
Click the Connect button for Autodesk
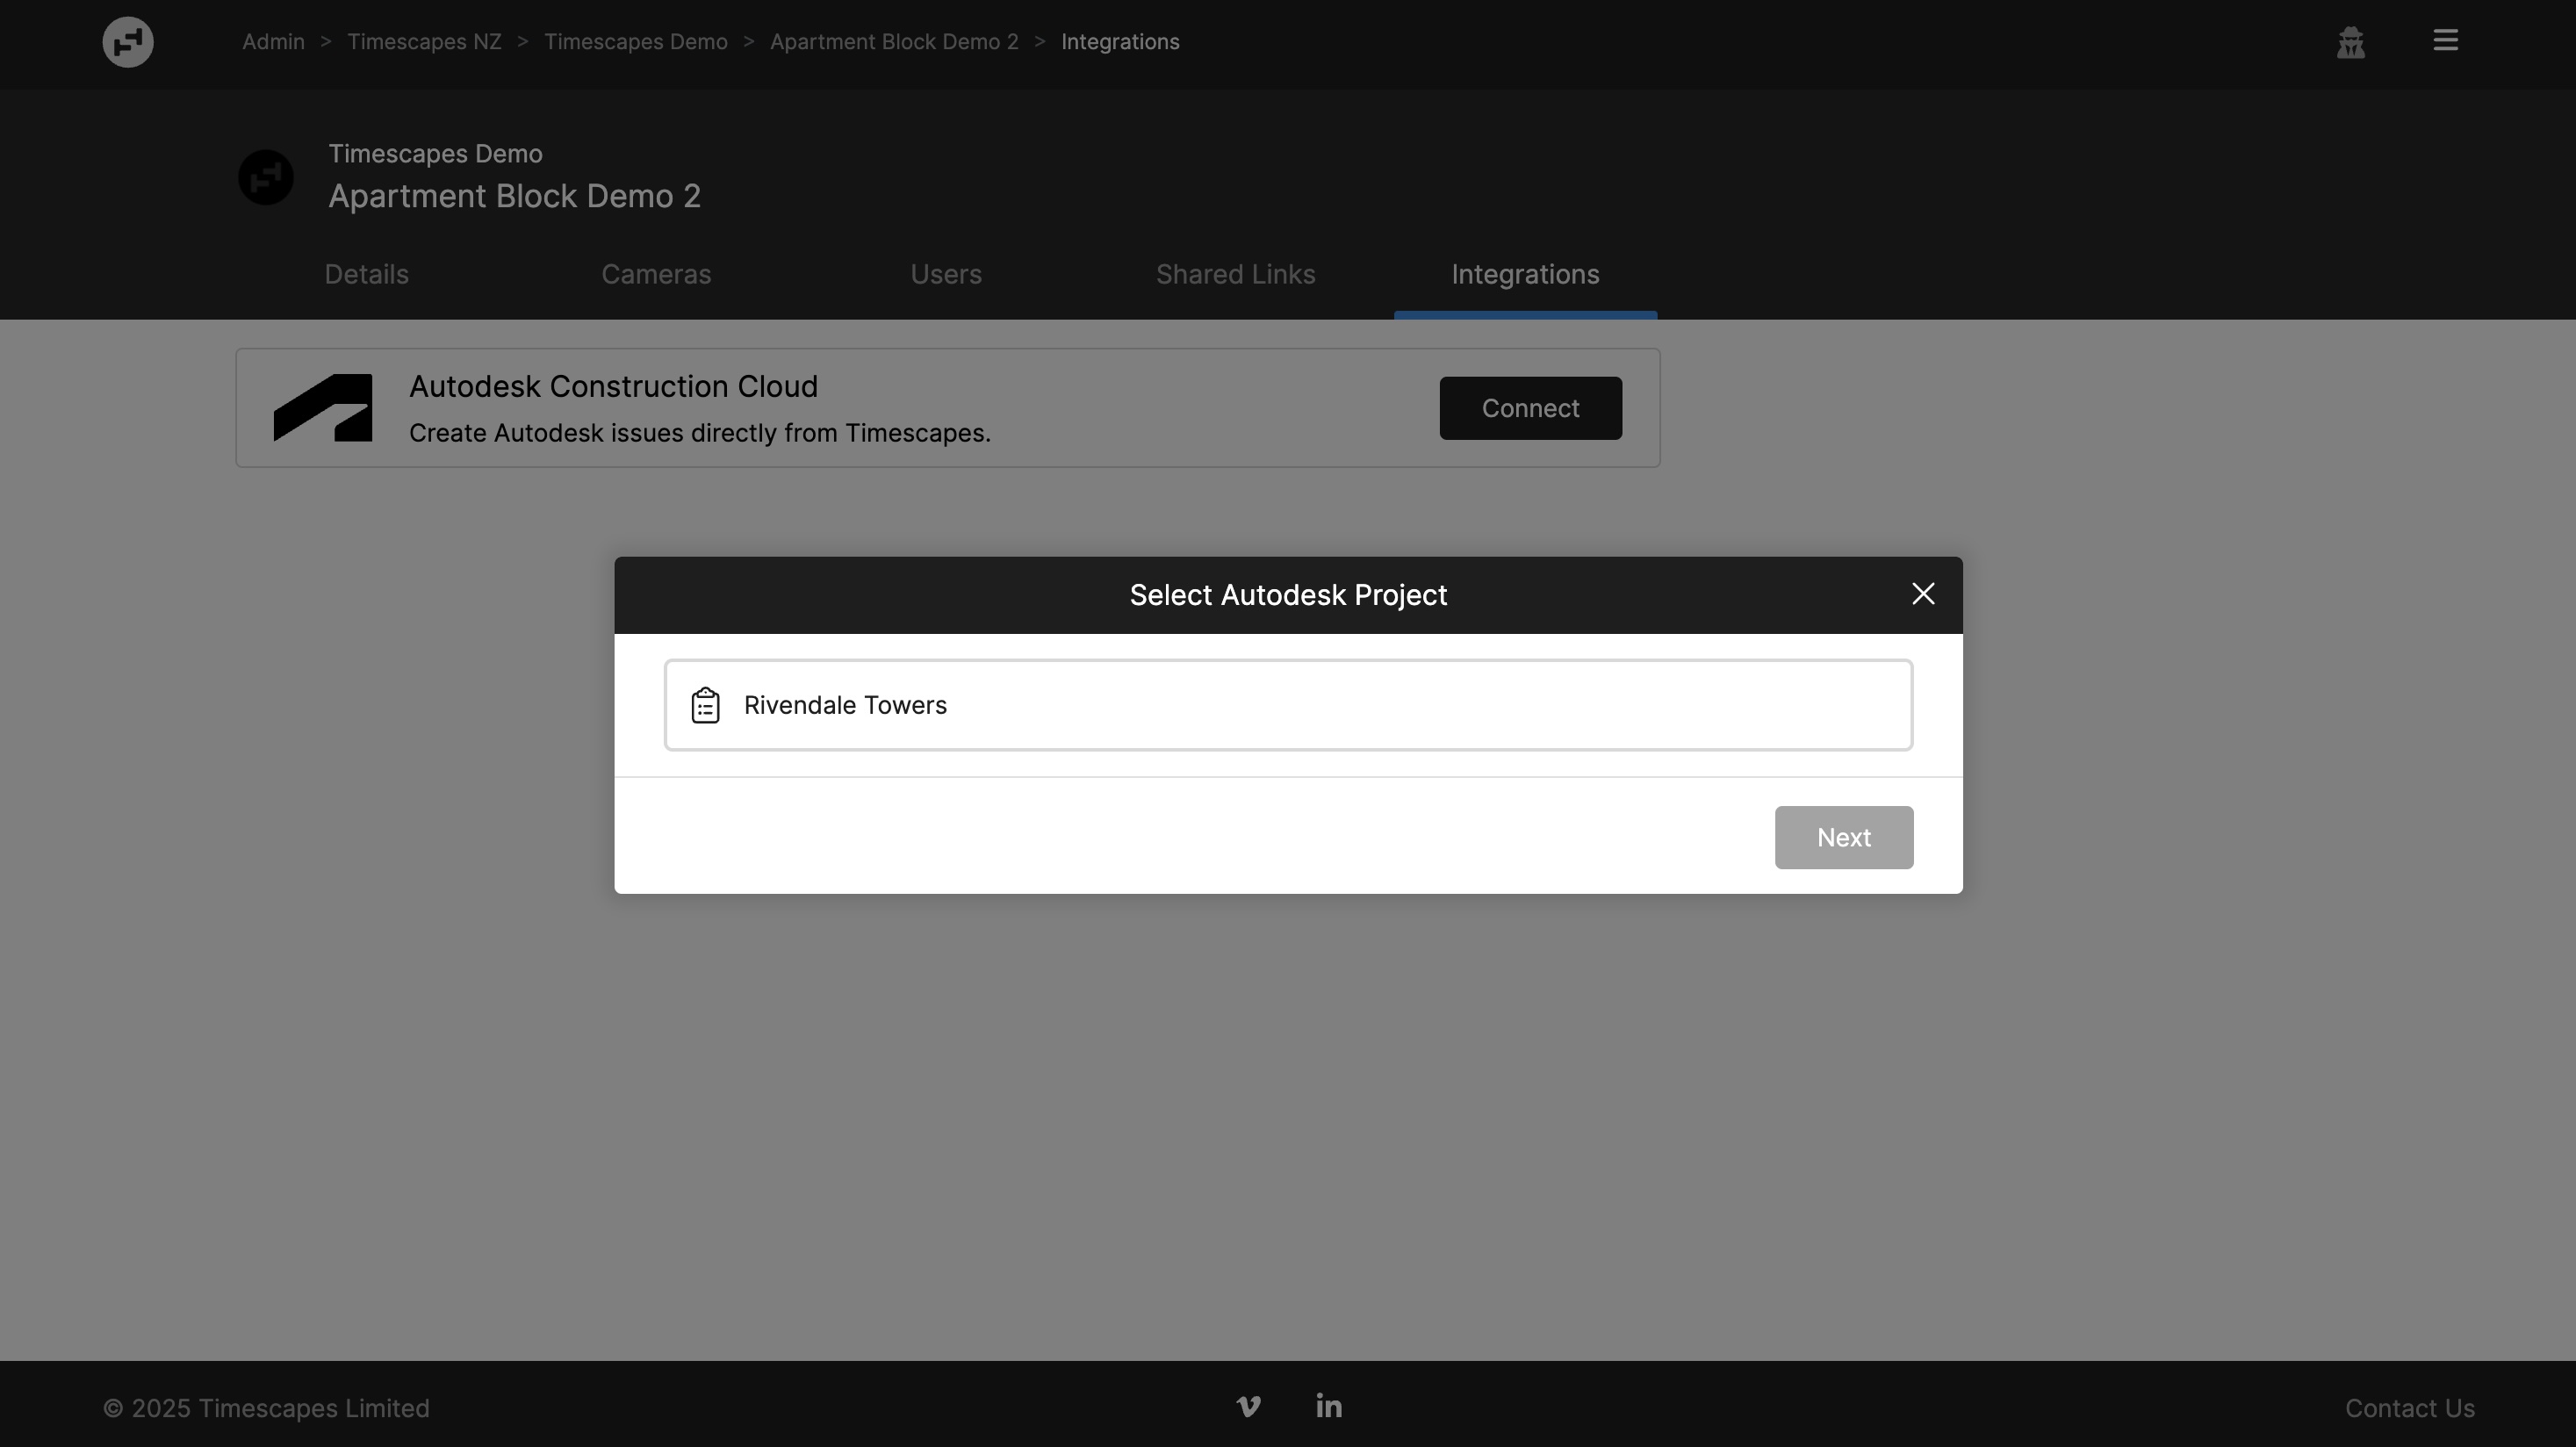[1530, 408]
